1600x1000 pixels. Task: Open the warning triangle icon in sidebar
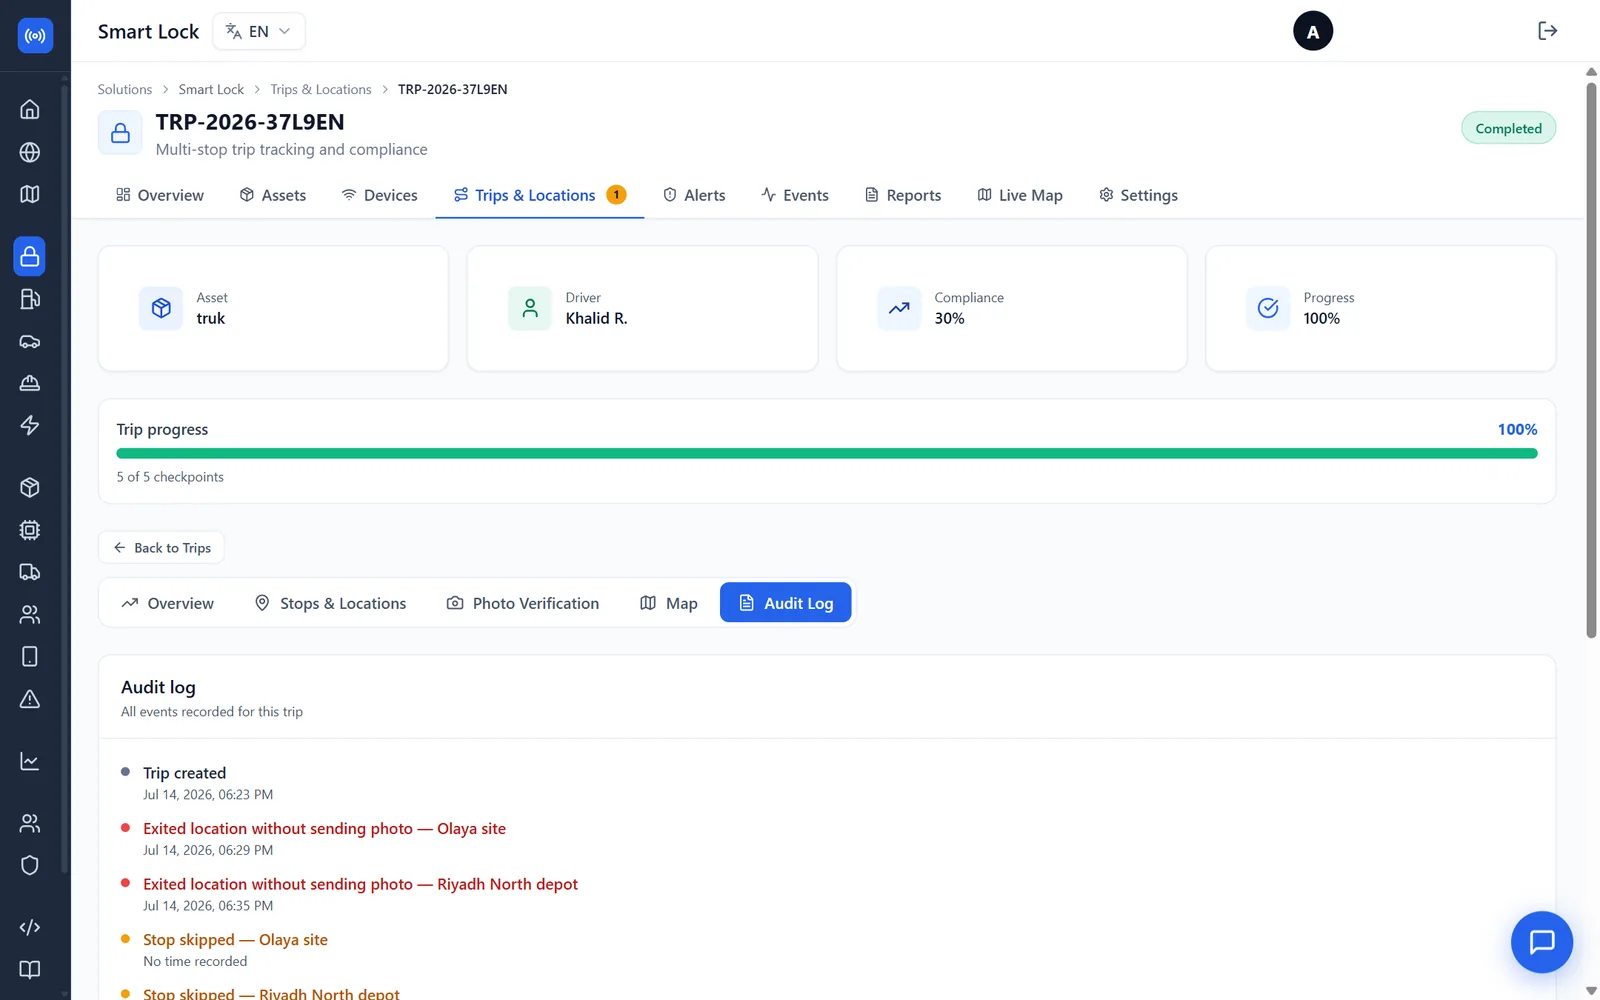click(30, 699)
